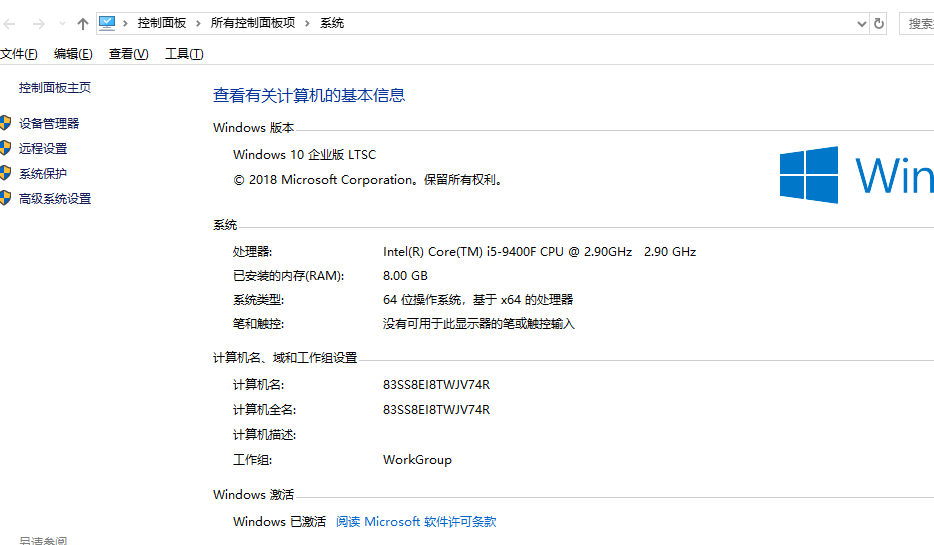Viewport: 934px width, 545px height.
Task: Expand the chevron after 控制面板 breadcrumb
Action: tap(198, 23)
